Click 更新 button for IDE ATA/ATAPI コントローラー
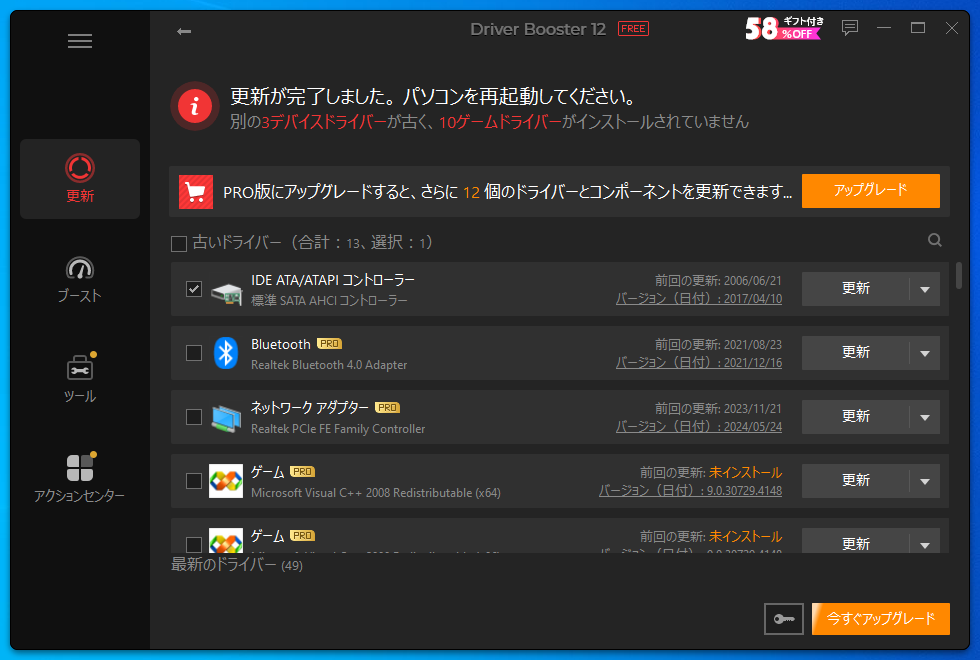The image size is (980, 660). [856, 289]
